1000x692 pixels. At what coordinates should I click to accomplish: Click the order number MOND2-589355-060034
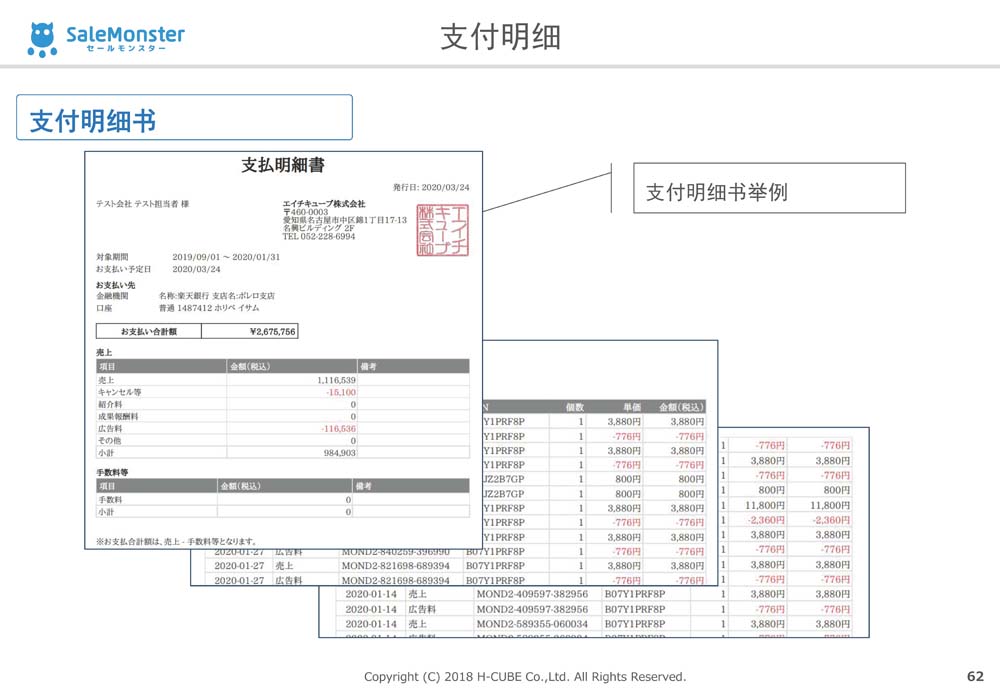[x=532, y=624]
